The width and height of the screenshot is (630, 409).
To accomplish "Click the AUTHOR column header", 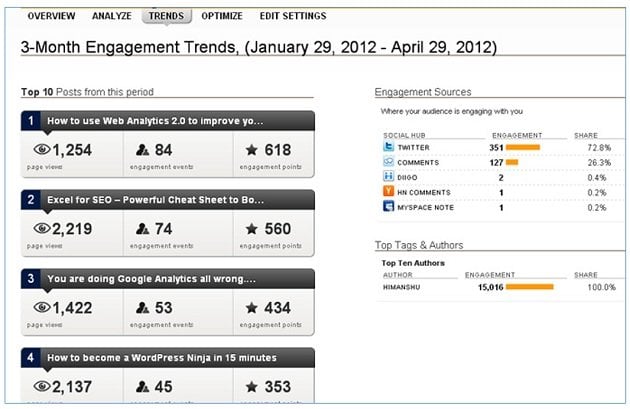I will pos(397,275).
